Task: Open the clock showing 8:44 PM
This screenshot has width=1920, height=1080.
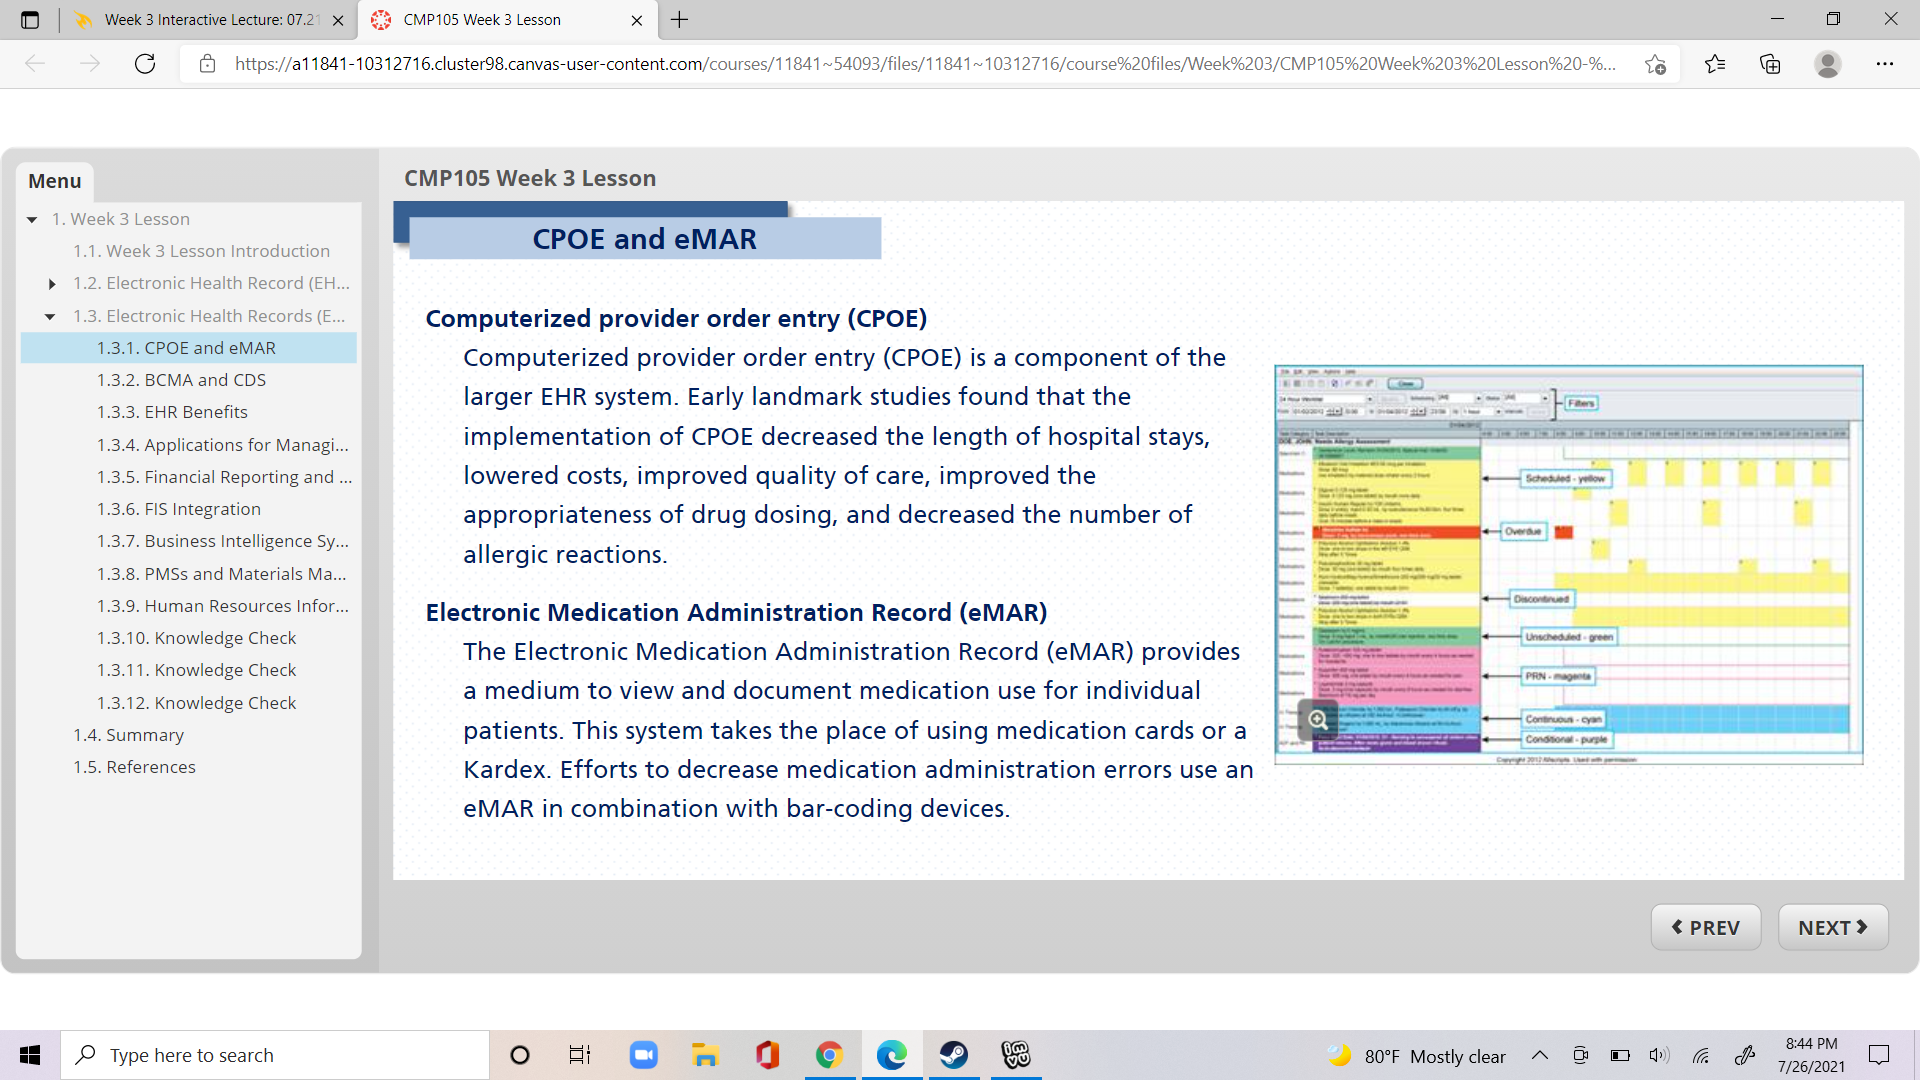Action: coord(1811,1055)
